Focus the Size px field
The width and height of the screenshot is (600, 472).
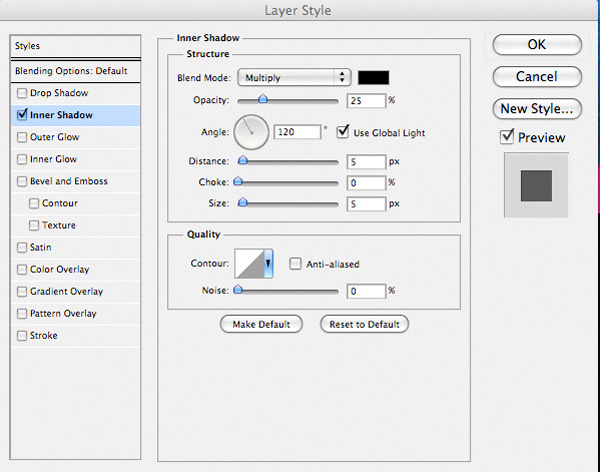click(x=366, y=204)
